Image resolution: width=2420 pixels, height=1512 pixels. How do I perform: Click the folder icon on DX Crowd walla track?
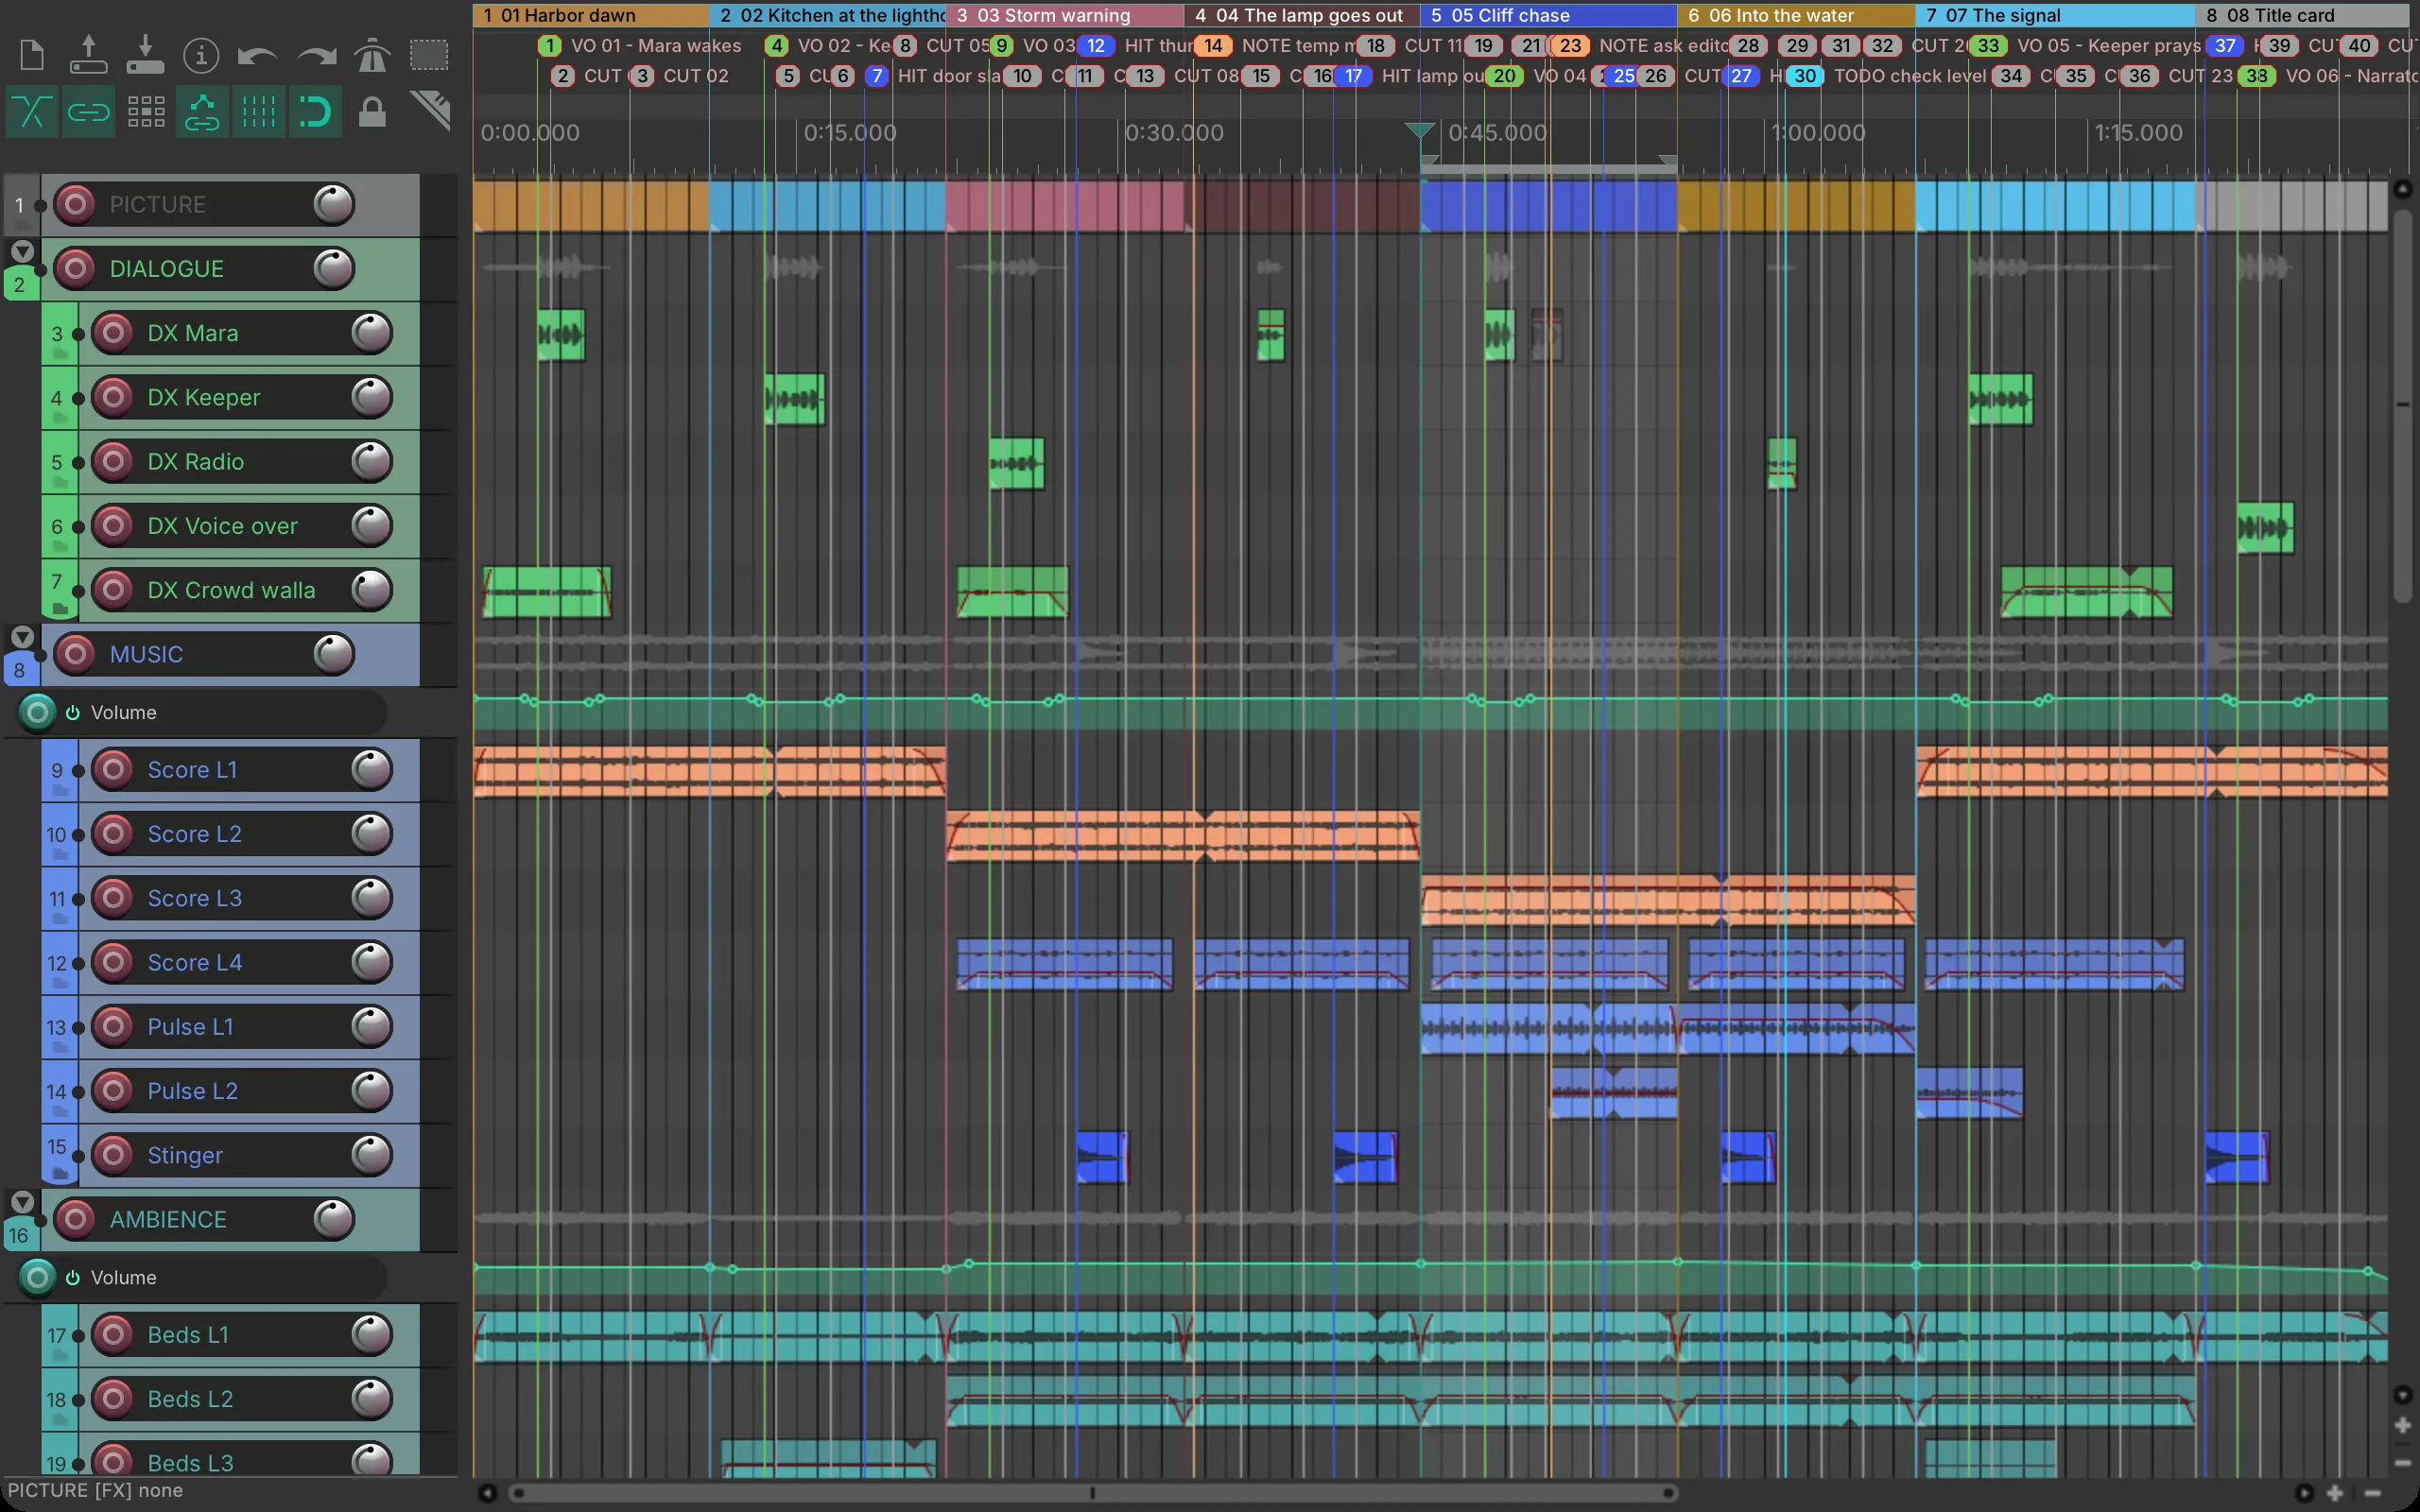[59, 608]
